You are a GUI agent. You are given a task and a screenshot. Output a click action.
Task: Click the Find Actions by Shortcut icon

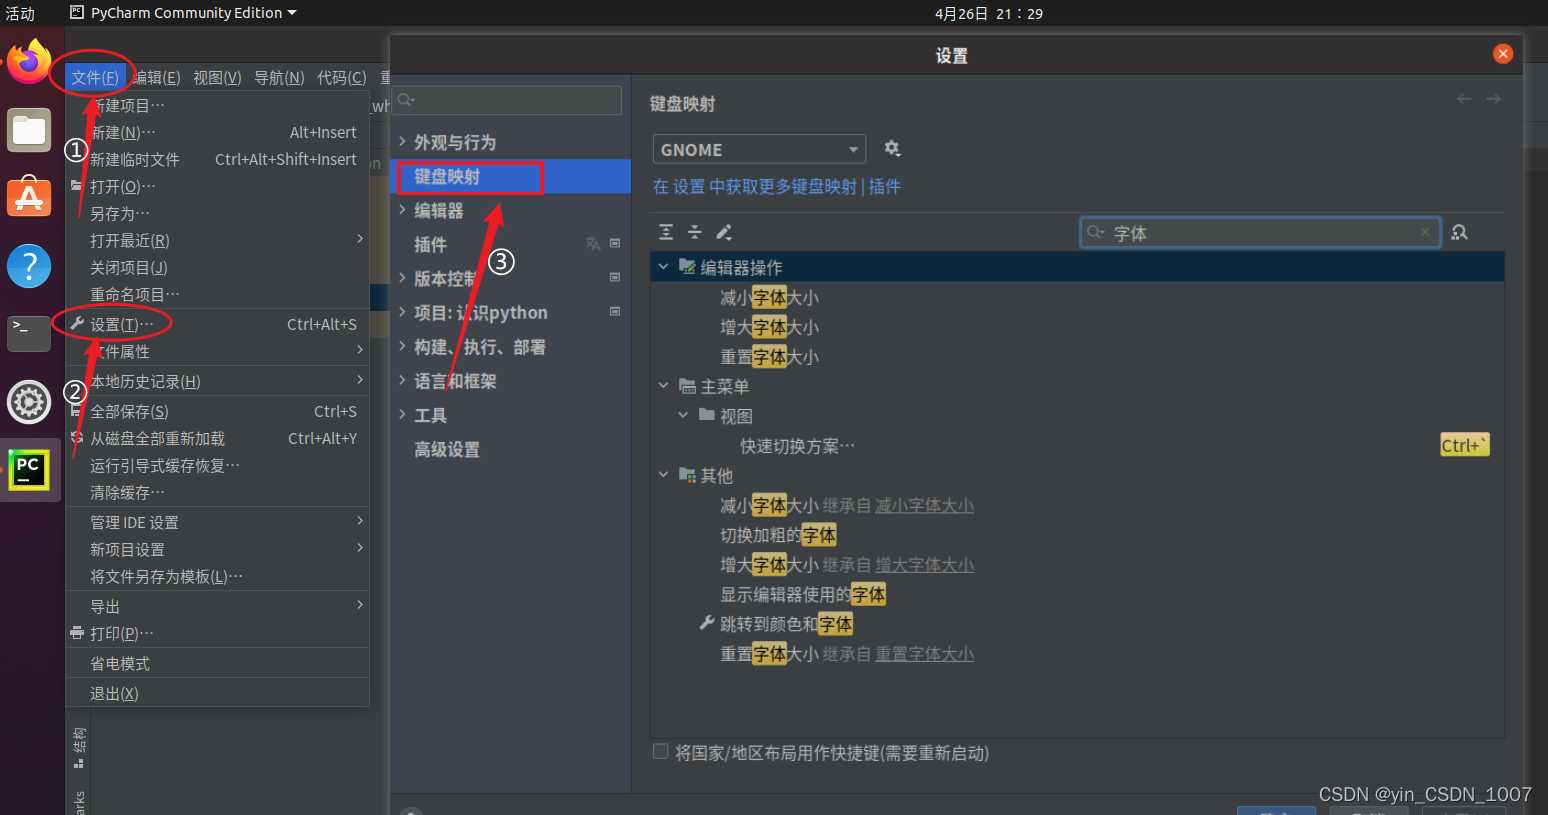click(1460, 232)
